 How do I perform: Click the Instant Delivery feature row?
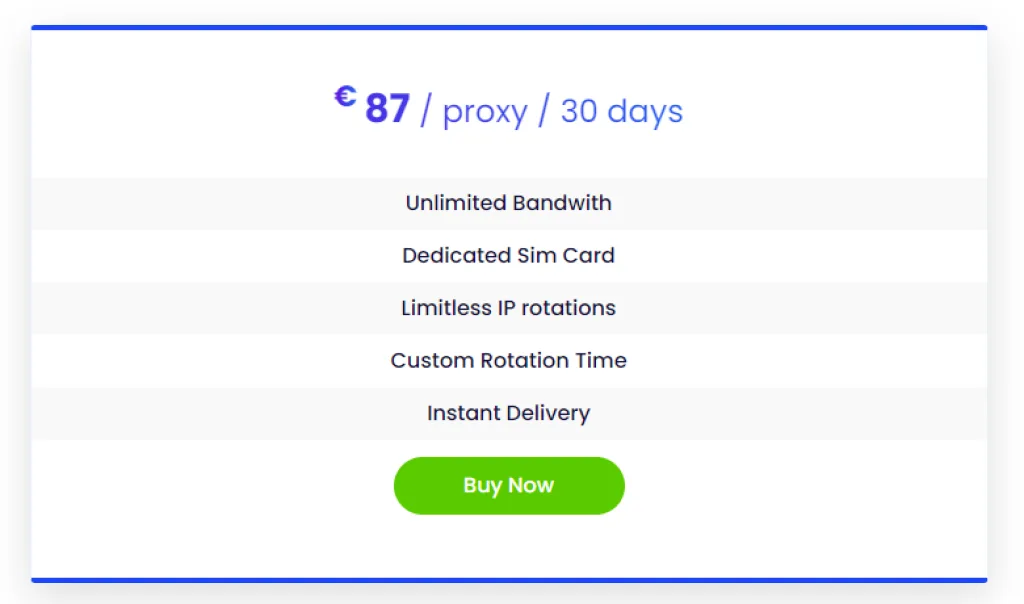point(509,413)
